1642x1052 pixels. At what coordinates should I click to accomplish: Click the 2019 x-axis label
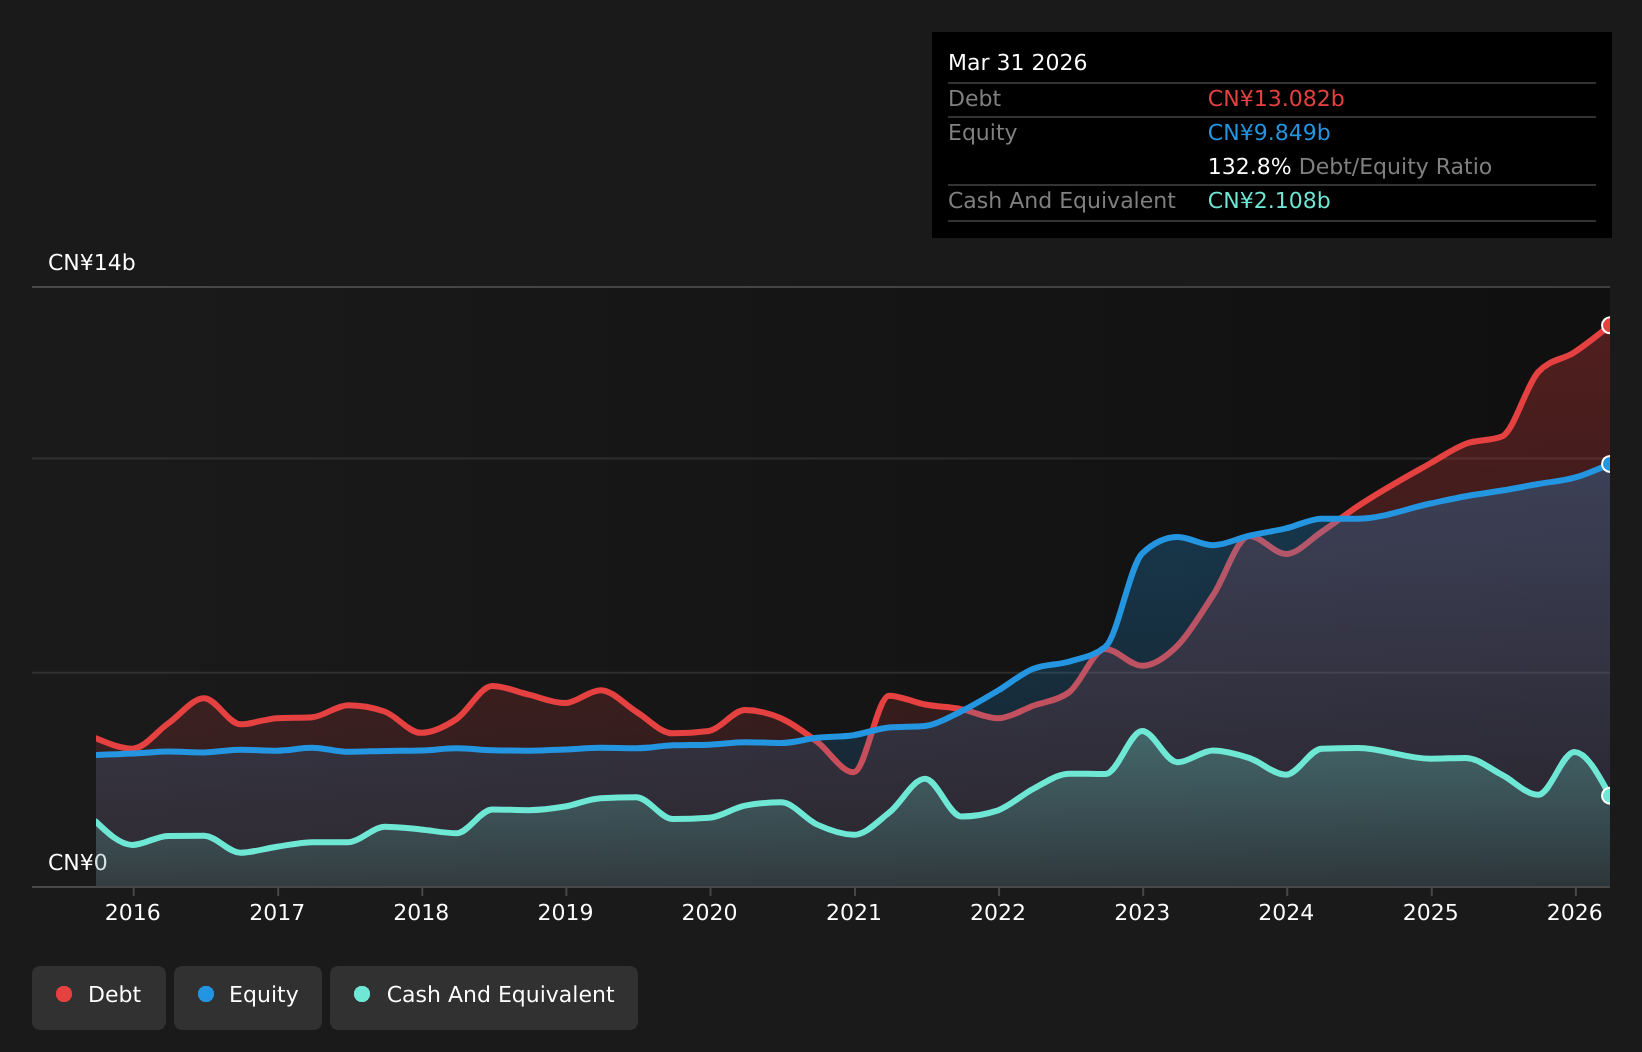point(566,913)
